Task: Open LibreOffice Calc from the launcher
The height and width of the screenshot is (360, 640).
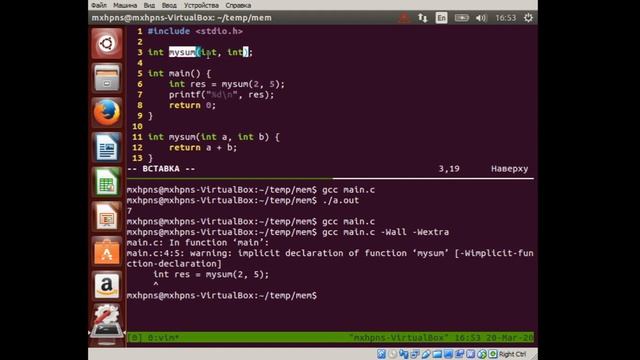Action: pyautogui.click(x=107, y=182)
